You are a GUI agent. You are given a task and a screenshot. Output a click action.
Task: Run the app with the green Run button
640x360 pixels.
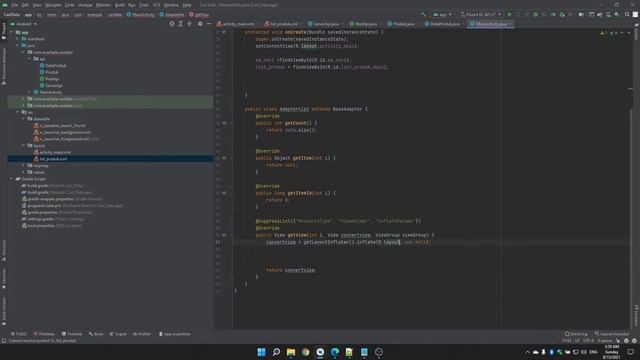pos(509,14)
